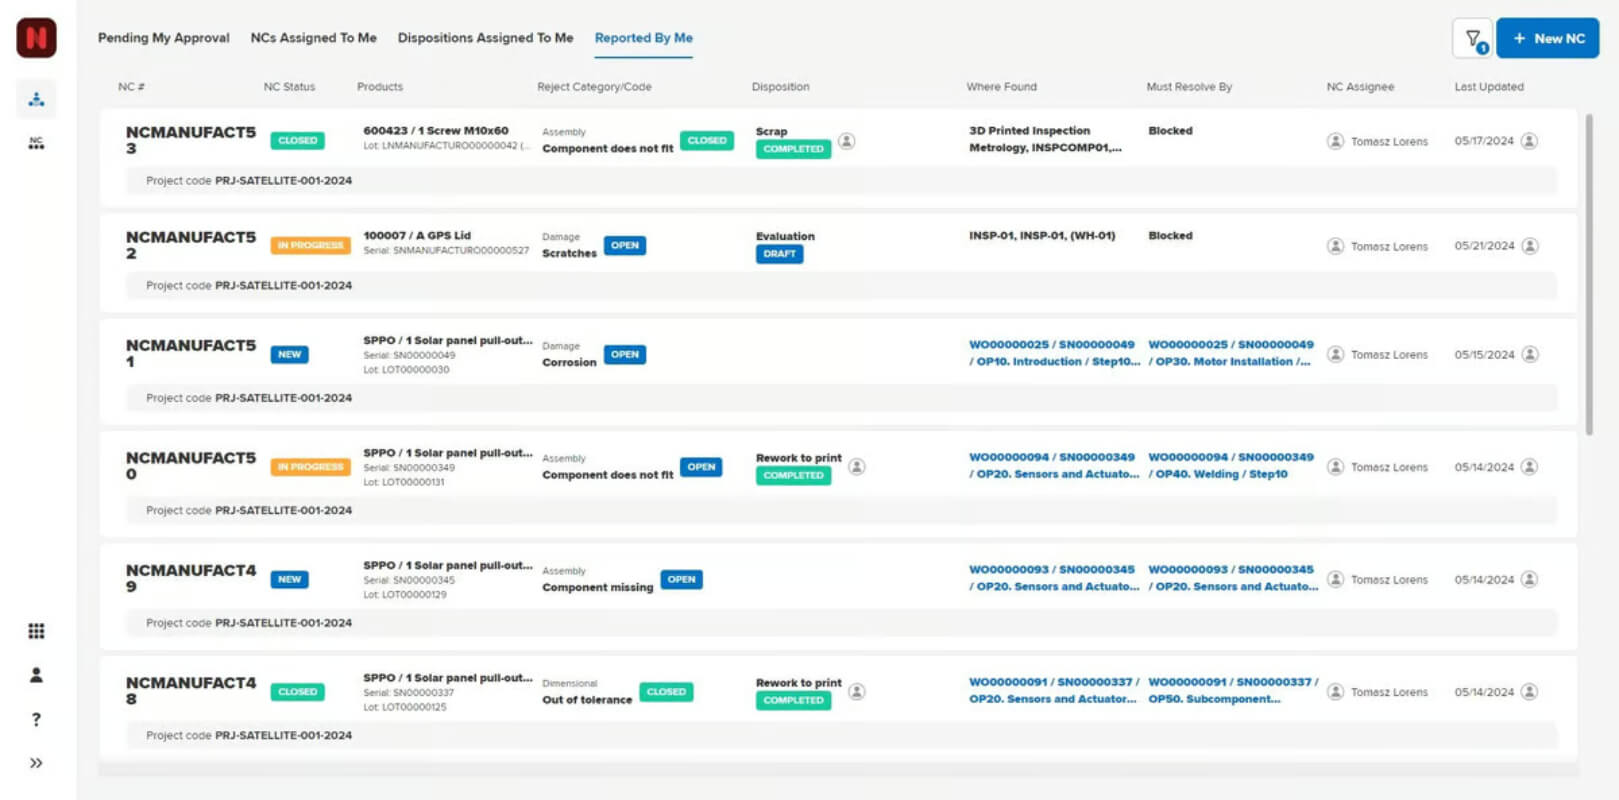Click the COMPLETED badge under Scrap
The height and width of the screenshot is (800, 1619).
[x=793, y=149]
